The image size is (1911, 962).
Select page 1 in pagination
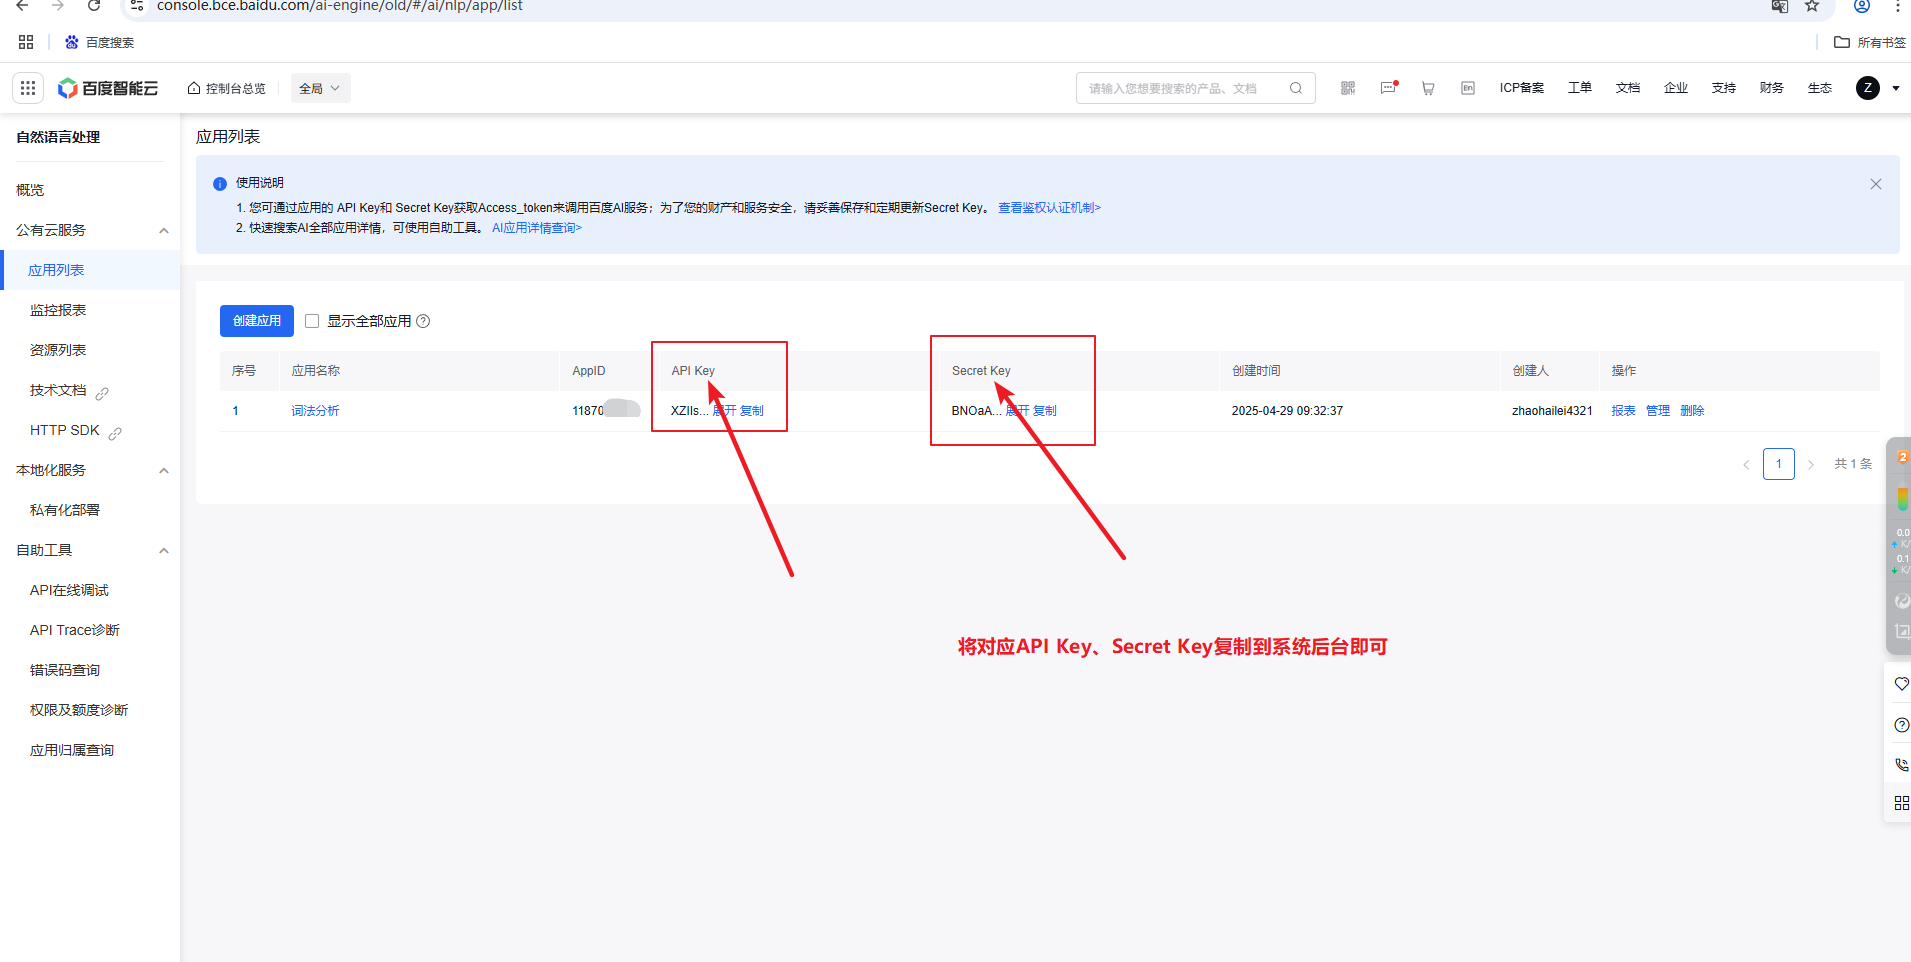[x=1779, y=464]
